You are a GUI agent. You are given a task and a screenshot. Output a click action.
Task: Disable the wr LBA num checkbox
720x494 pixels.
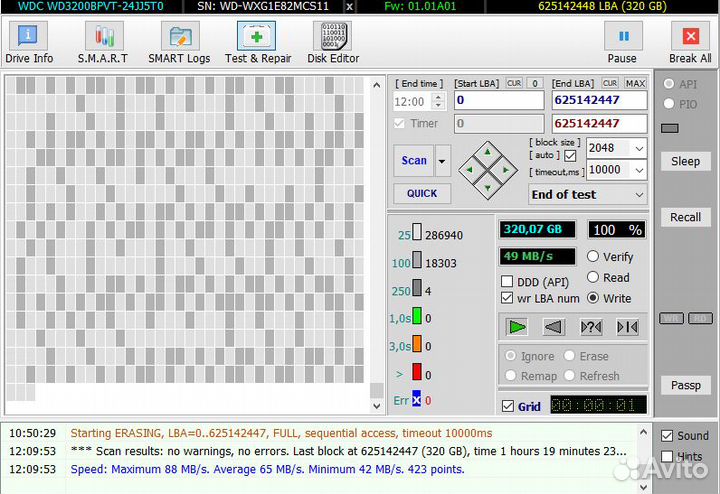508,298
